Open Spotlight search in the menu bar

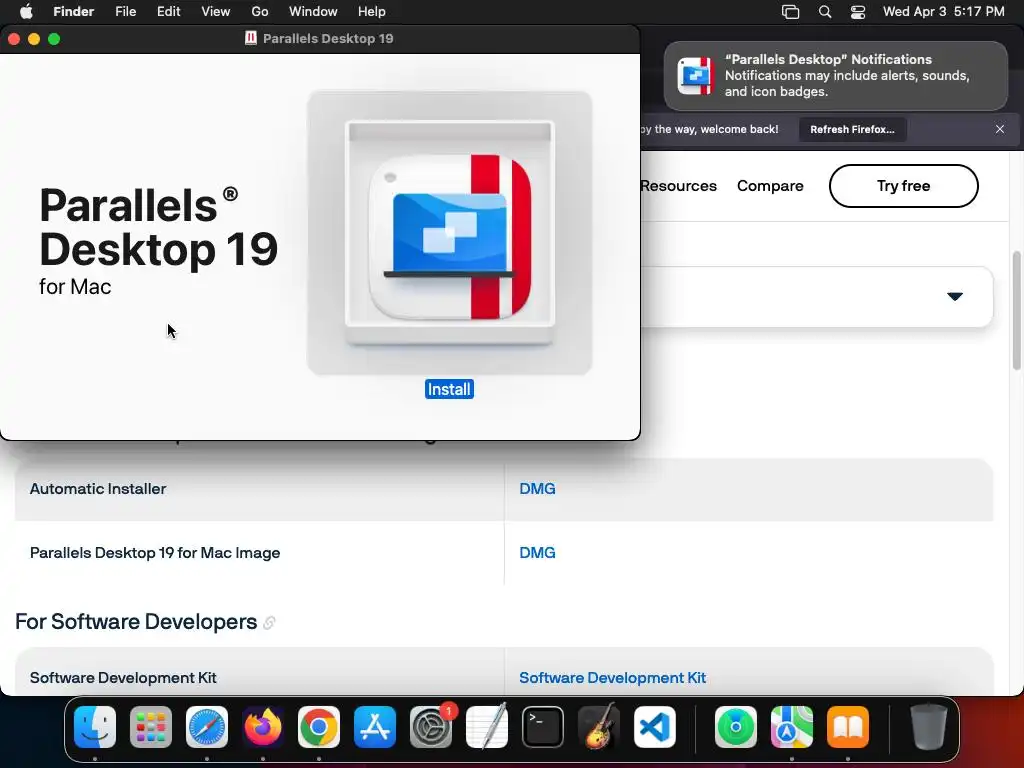point(825,12)
